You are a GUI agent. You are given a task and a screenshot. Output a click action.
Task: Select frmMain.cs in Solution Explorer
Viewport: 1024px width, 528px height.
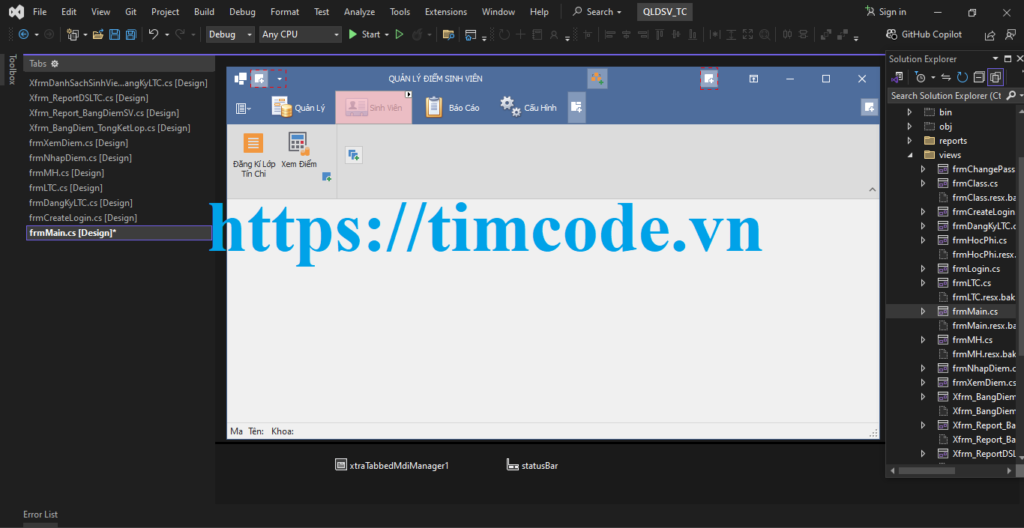click(x=974, y=311)
